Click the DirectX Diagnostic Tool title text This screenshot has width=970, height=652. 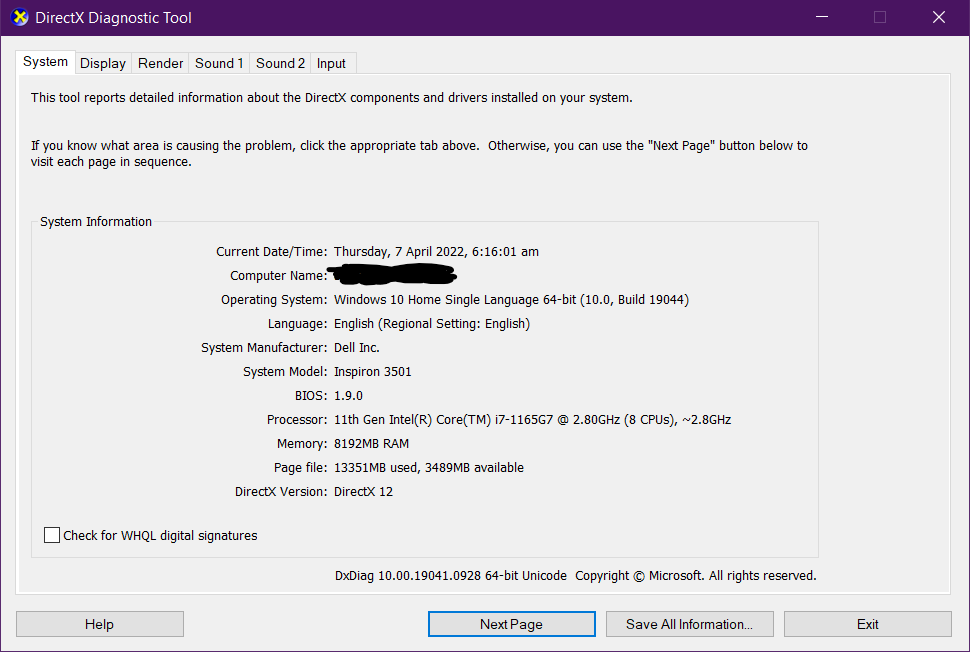113,18
